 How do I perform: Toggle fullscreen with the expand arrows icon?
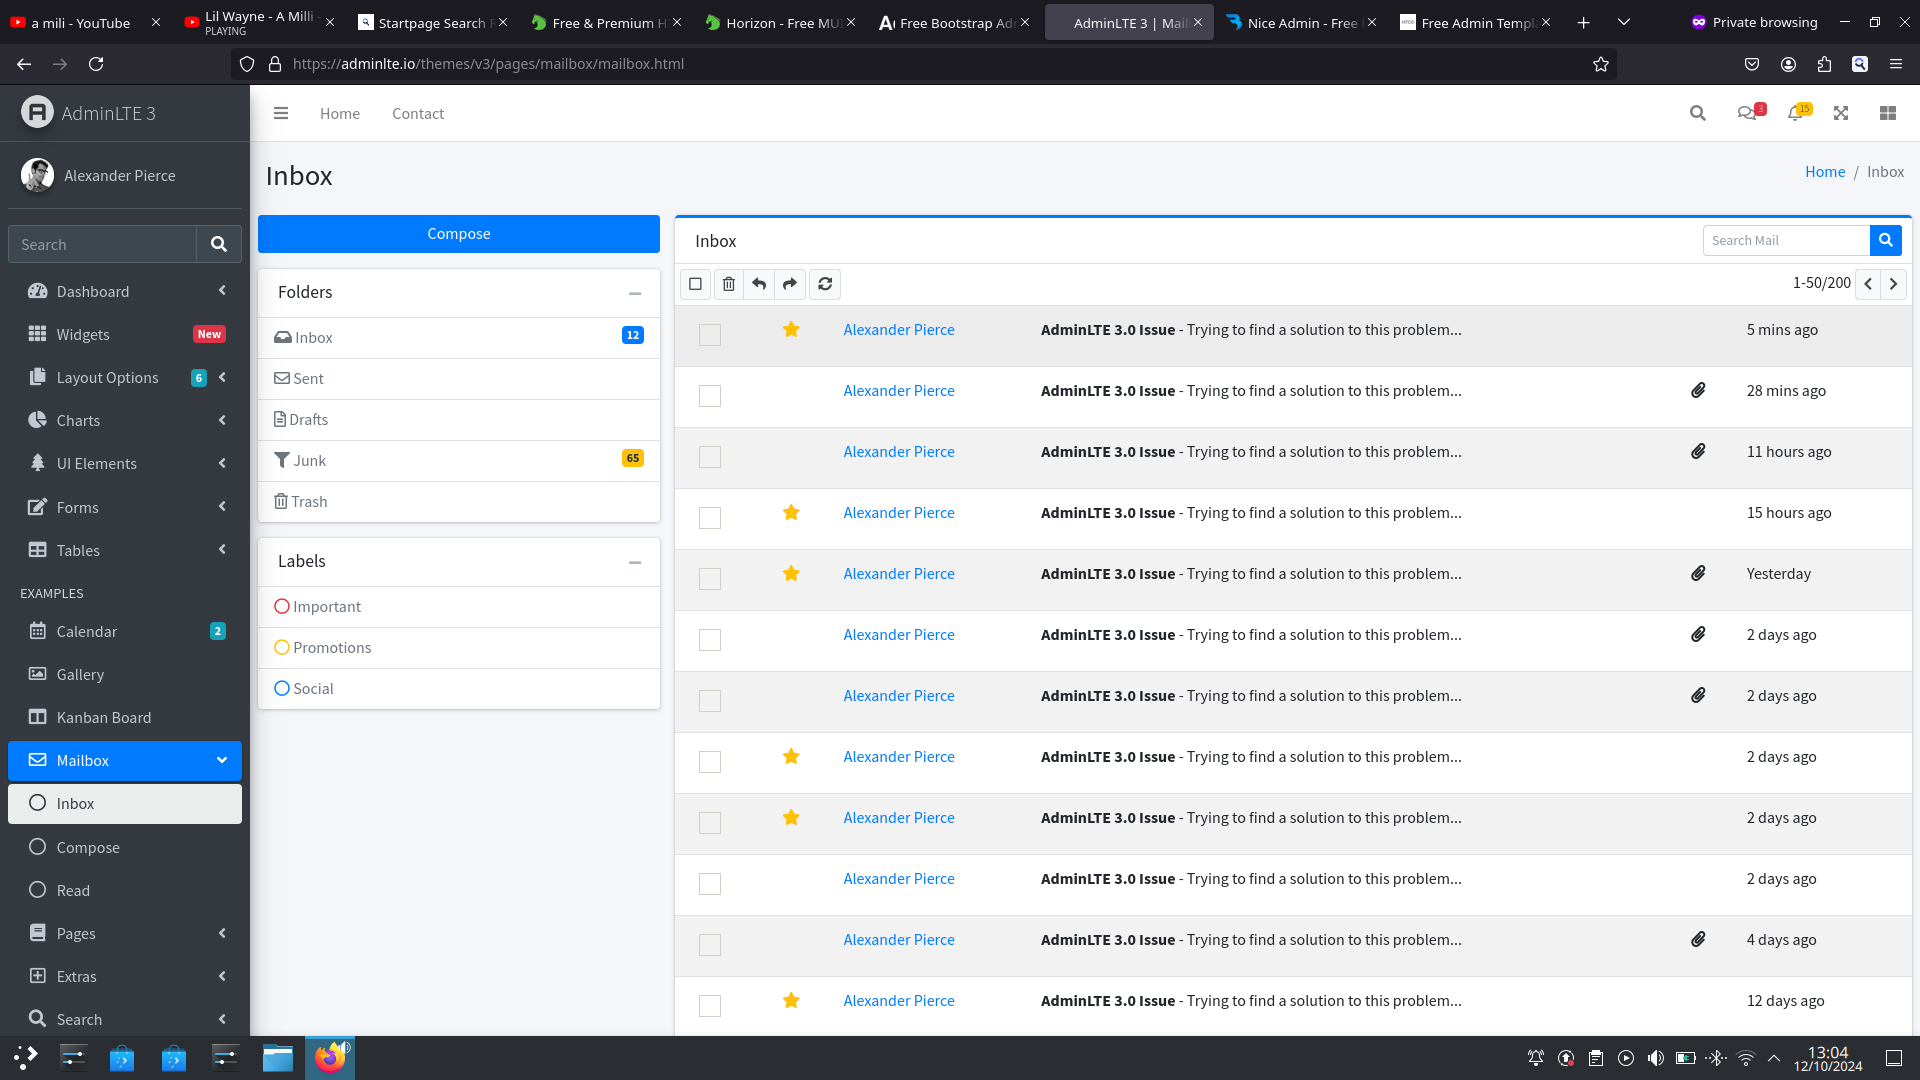coord(1841,113)
